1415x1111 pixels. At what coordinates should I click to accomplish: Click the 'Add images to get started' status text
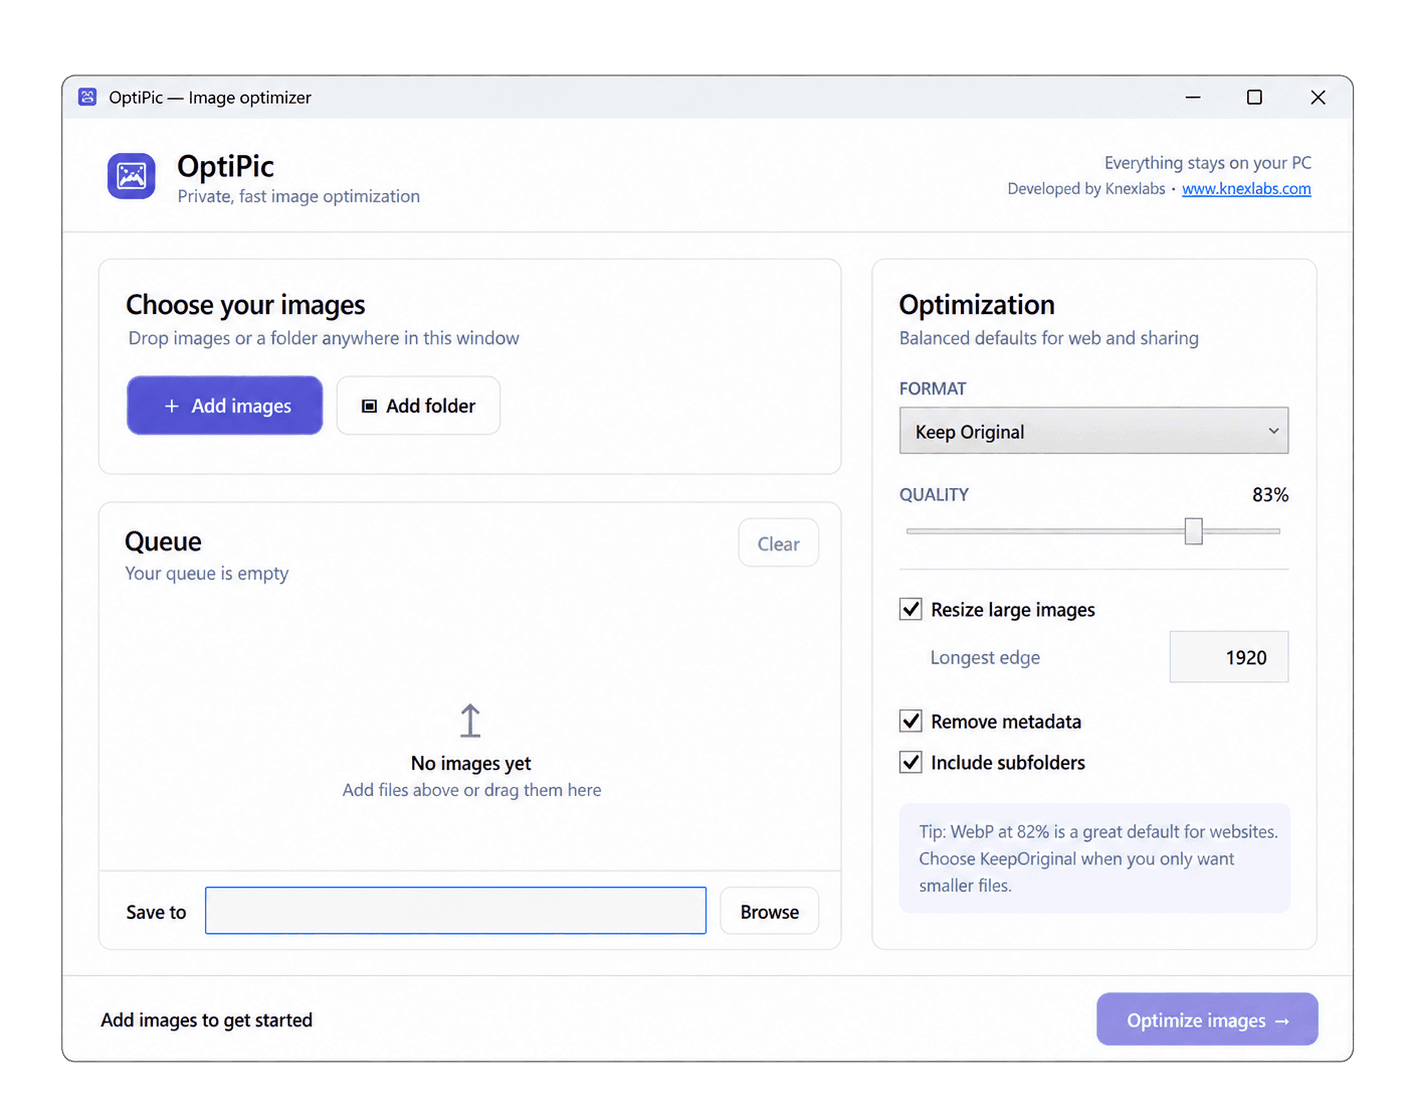pyautogui.click(x=207, y=1020)
